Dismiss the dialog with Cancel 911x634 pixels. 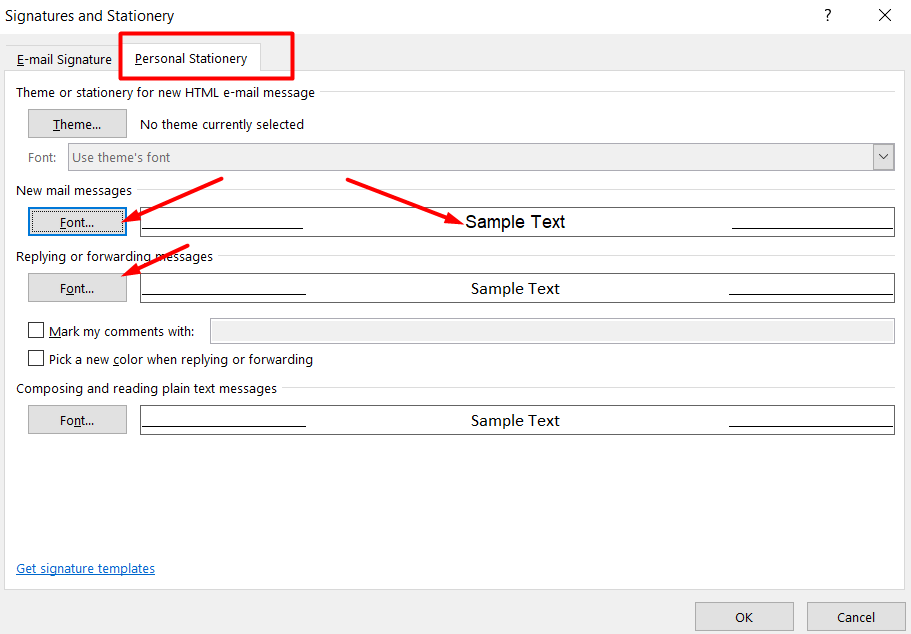(856, 616)
